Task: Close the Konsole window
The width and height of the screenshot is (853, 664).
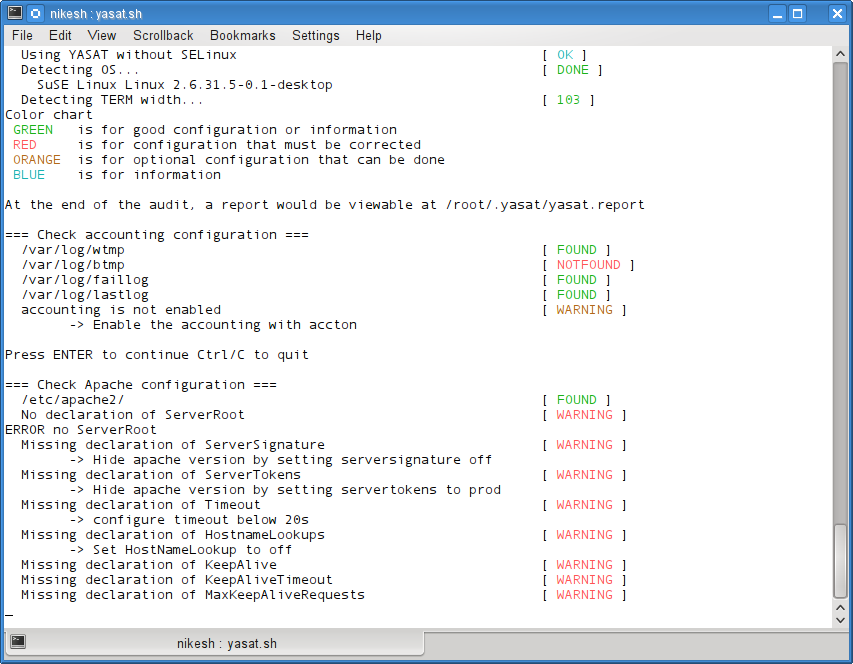Action: 837,14
